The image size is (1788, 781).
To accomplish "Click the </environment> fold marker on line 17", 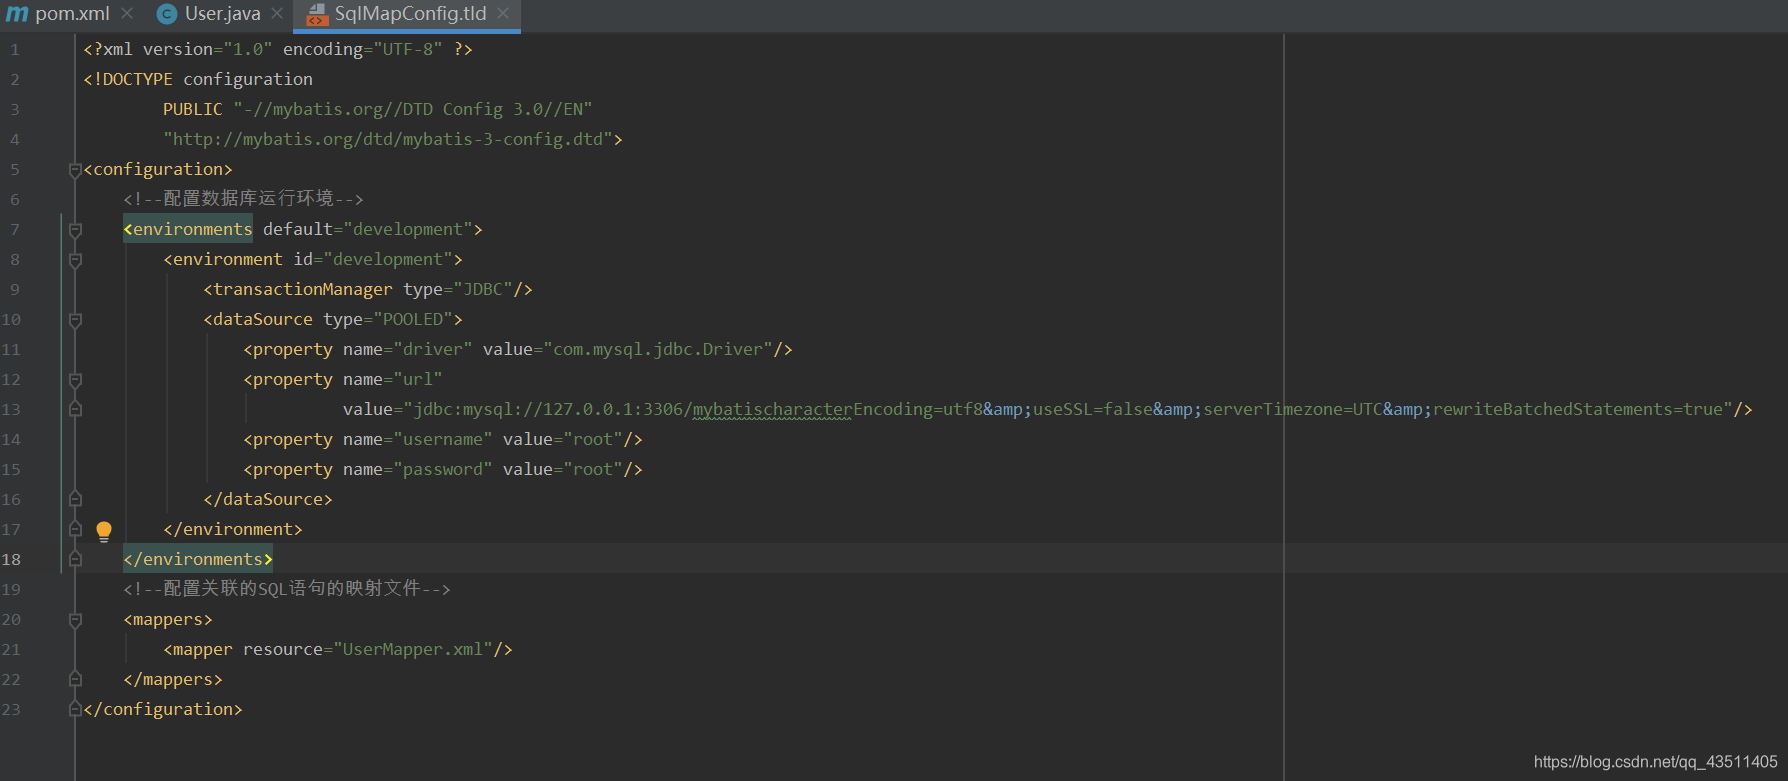I will click(75, 529).
